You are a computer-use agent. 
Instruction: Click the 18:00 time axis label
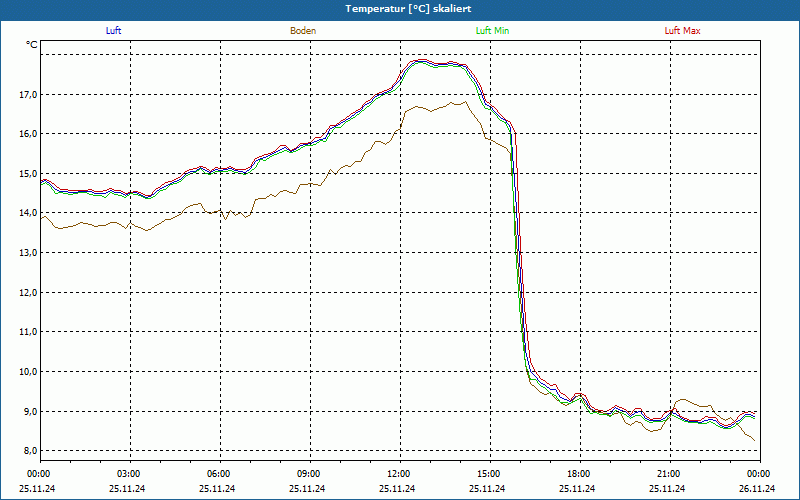[x=578, y=474]
